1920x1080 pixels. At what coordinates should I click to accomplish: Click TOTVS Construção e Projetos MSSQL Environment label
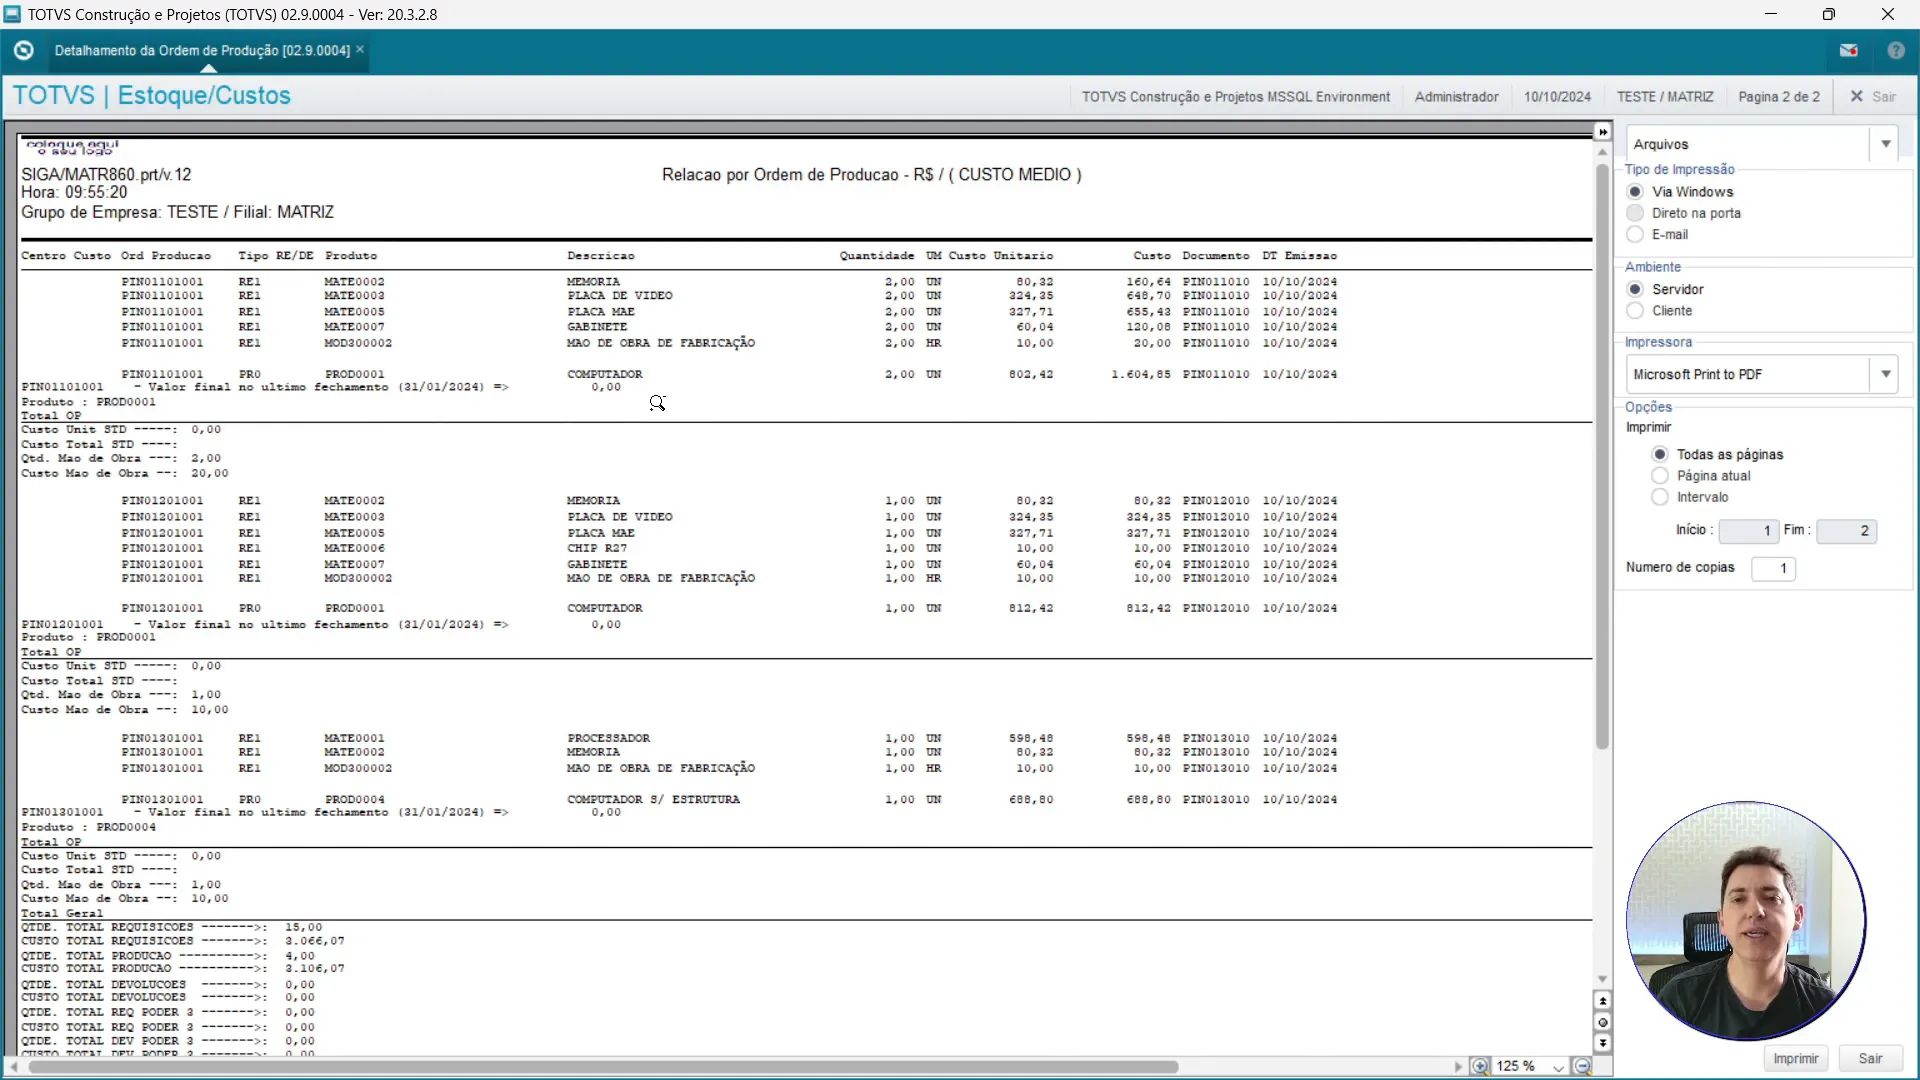pyautogui.click(x=1235, y=97)
